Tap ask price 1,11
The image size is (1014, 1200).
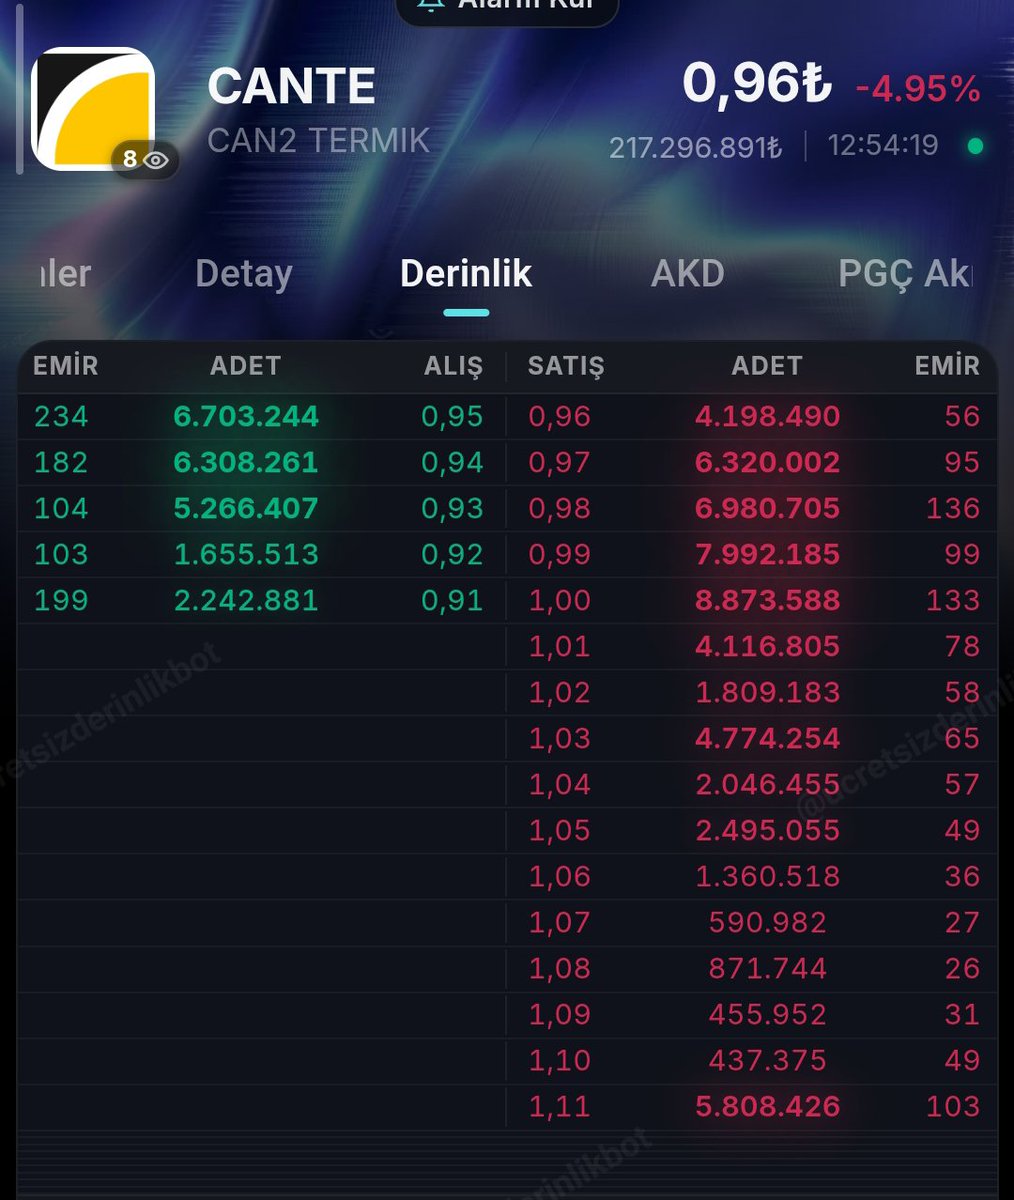(560, 1106)
